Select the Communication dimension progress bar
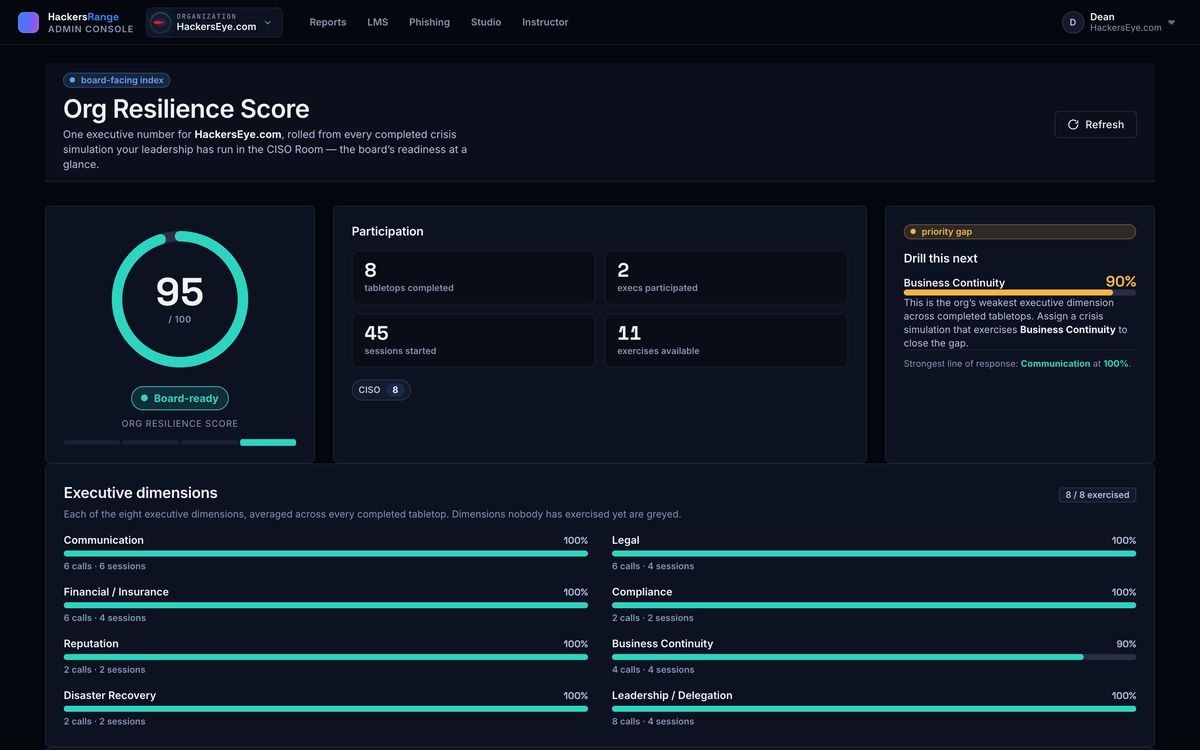The image size is (1200, 750). point(326,553)
